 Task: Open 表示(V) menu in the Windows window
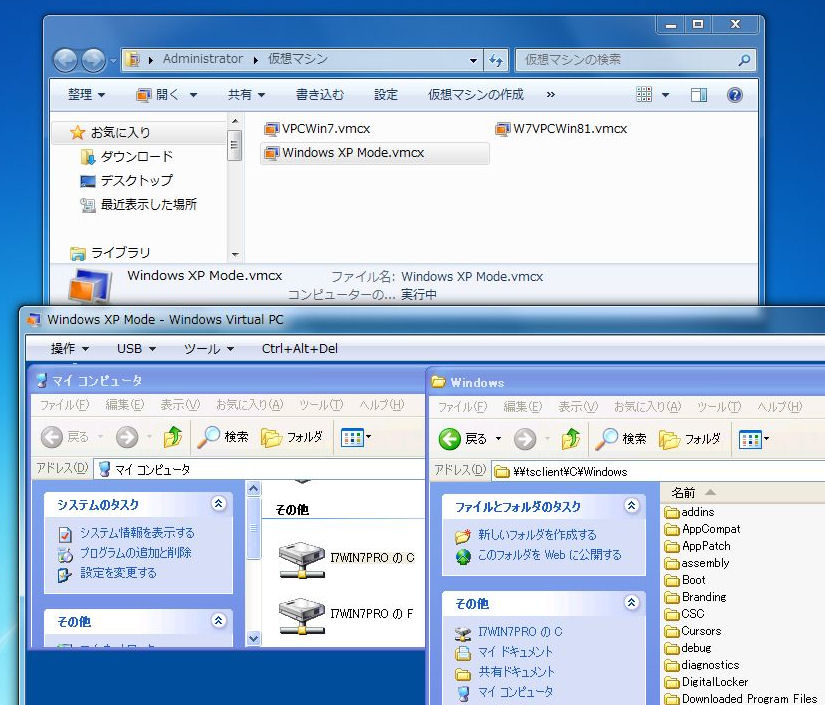point(578,407)
